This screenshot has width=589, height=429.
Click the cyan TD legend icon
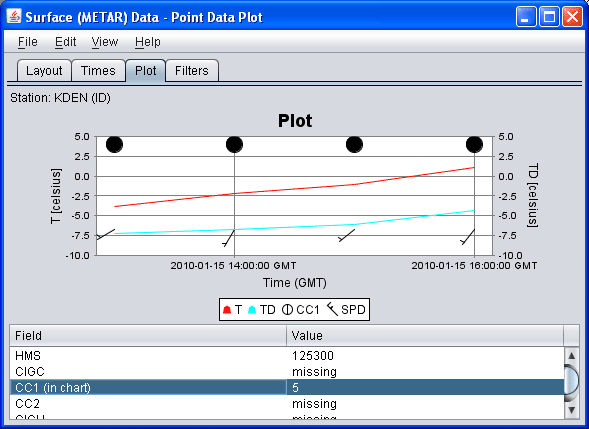click(x=252, y=310)
